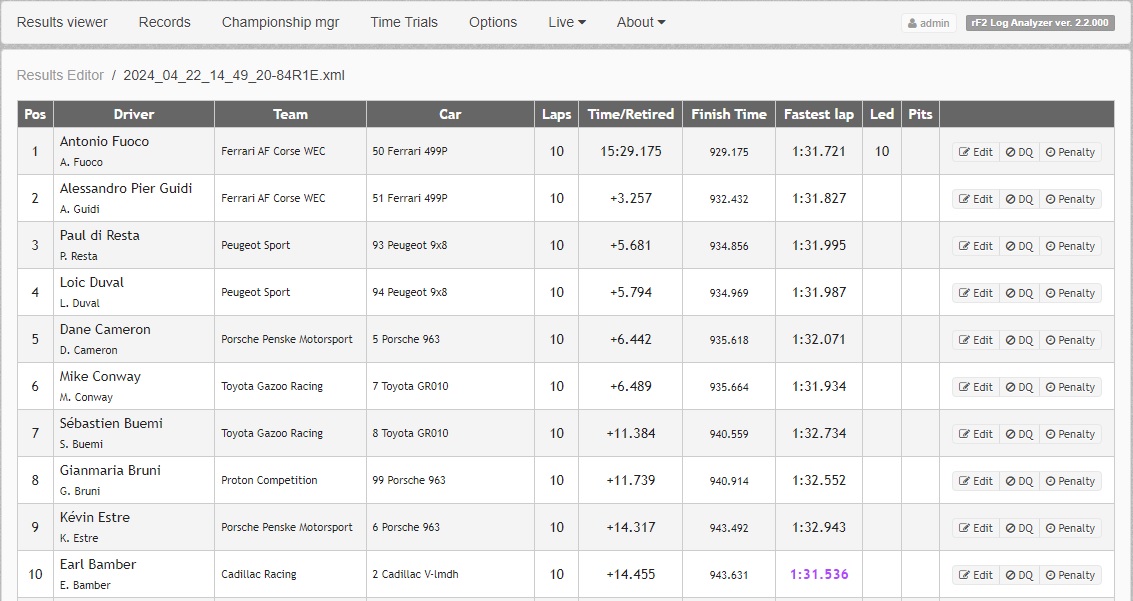Expand the About dropdown menu
The width and height of the screenshot is (1133, 601).
(641, 22)
